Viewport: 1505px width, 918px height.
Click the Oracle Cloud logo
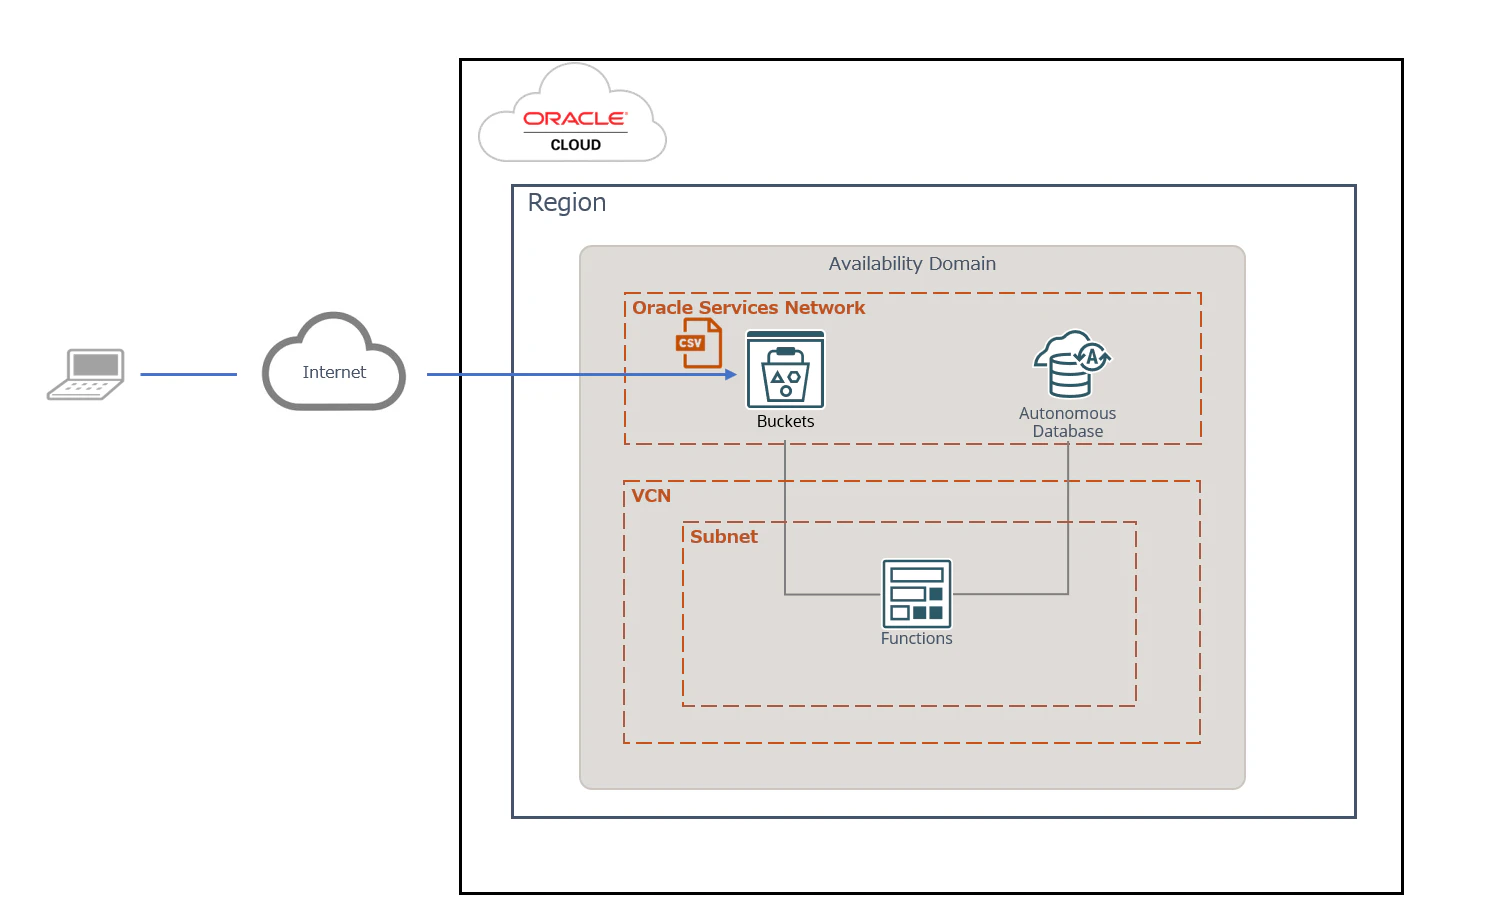tap(573, 113)
